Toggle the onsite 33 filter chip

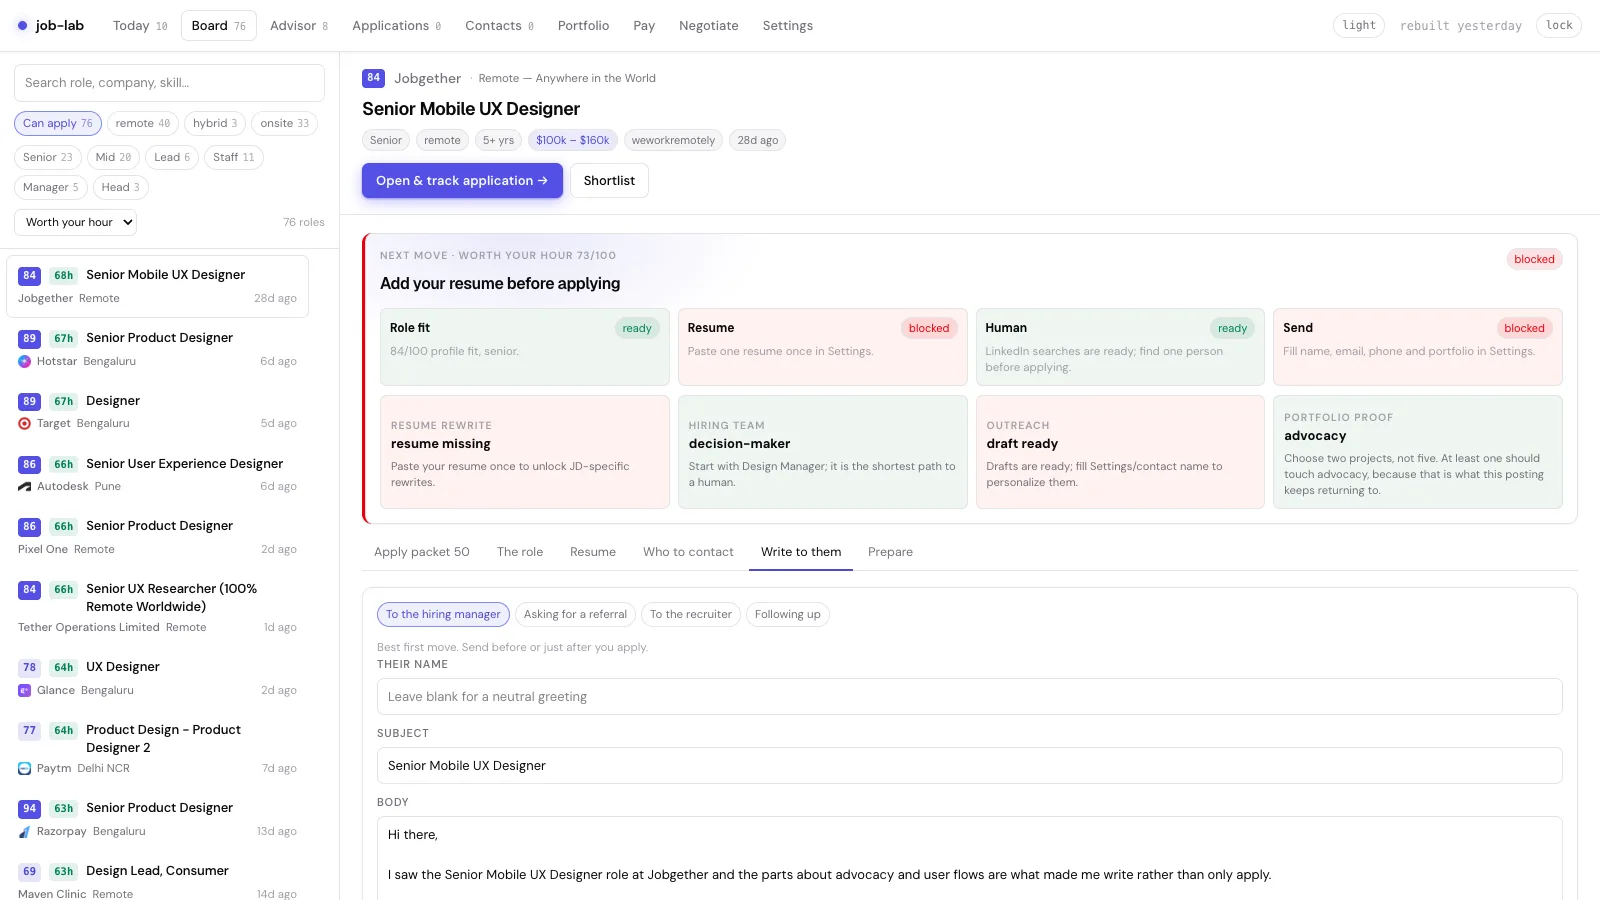click(284, 124)
